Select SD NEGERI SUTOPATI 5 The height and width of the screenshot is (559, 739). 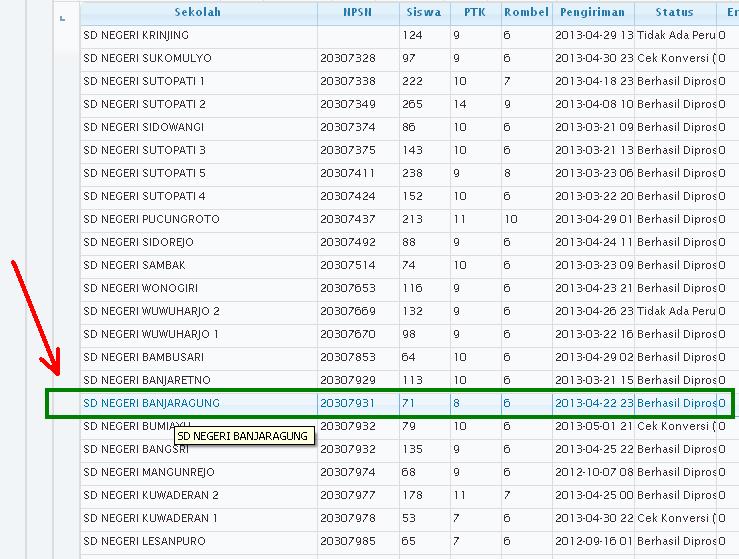tap(145, 174)
